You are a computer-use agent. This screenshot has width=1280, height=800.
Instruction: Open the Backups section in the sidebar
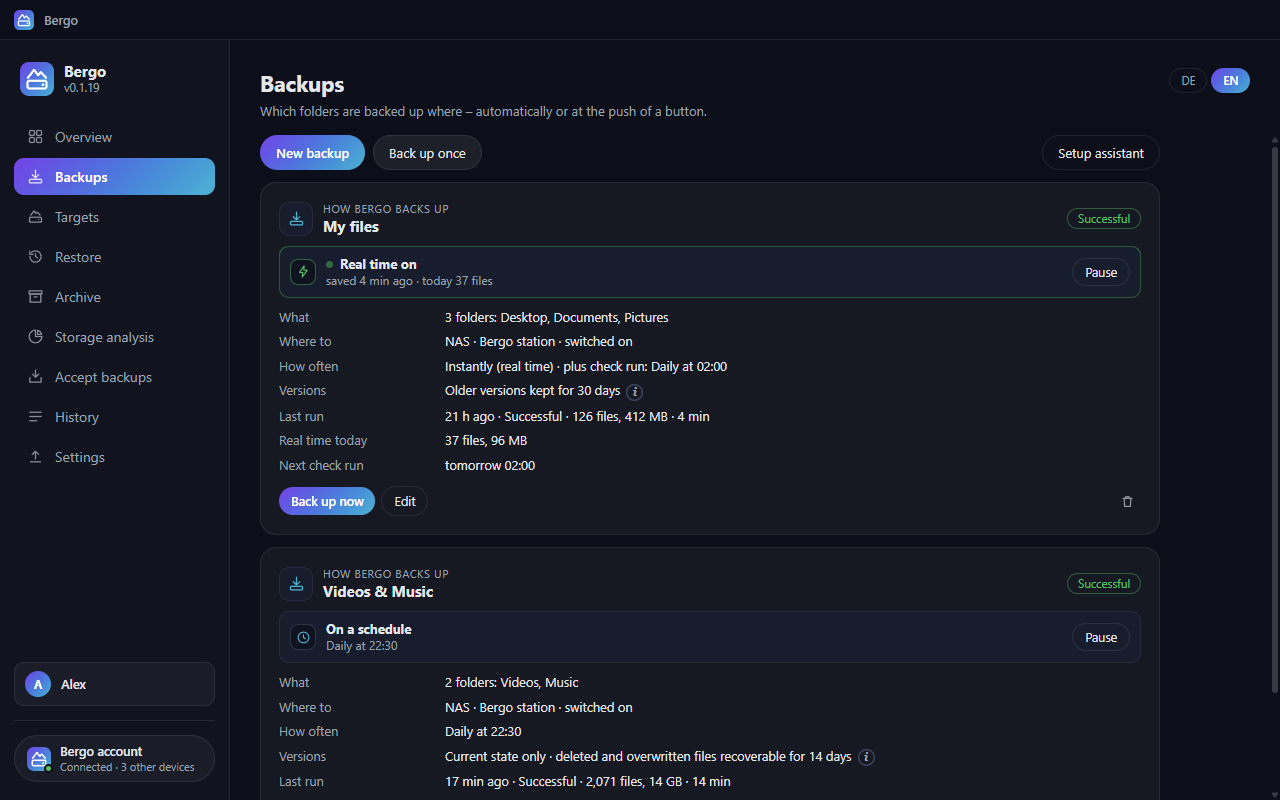tap(114, 177)
